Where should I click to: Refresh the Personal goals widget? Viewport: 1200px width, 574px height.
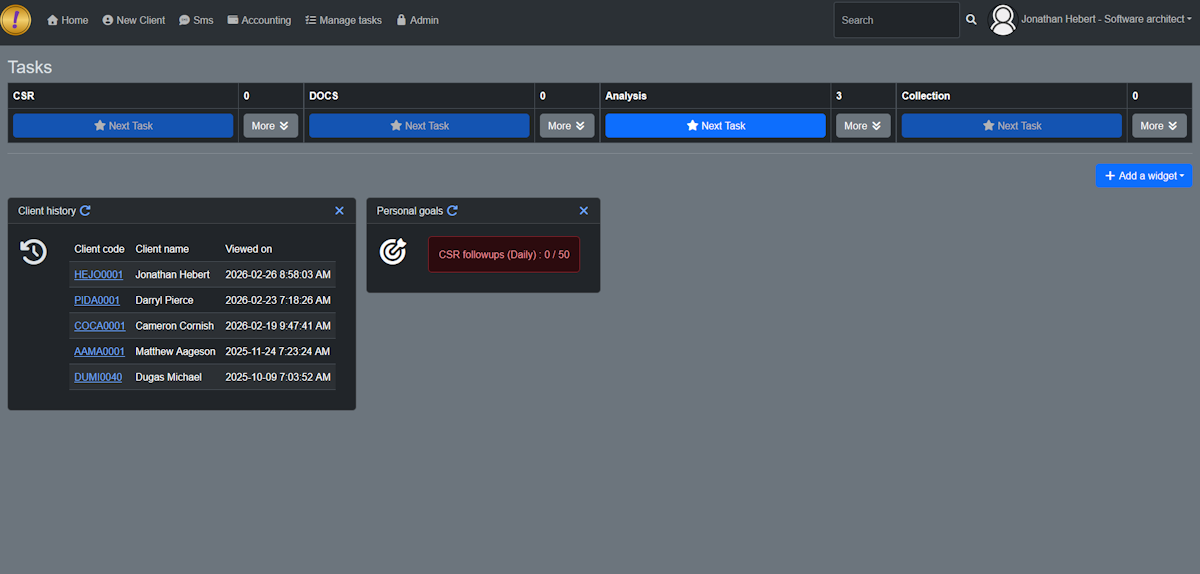pyautogui.click(x=452, y=211)
